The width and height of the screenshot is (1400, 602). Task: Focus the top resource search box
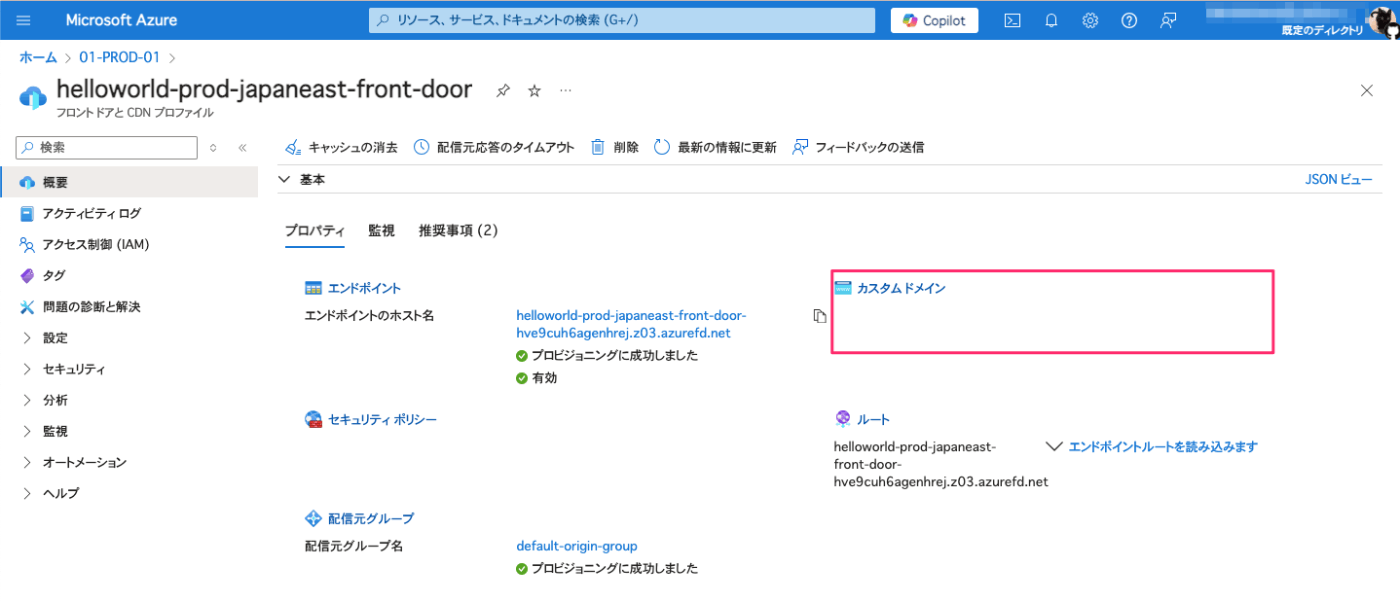(621, 20)
